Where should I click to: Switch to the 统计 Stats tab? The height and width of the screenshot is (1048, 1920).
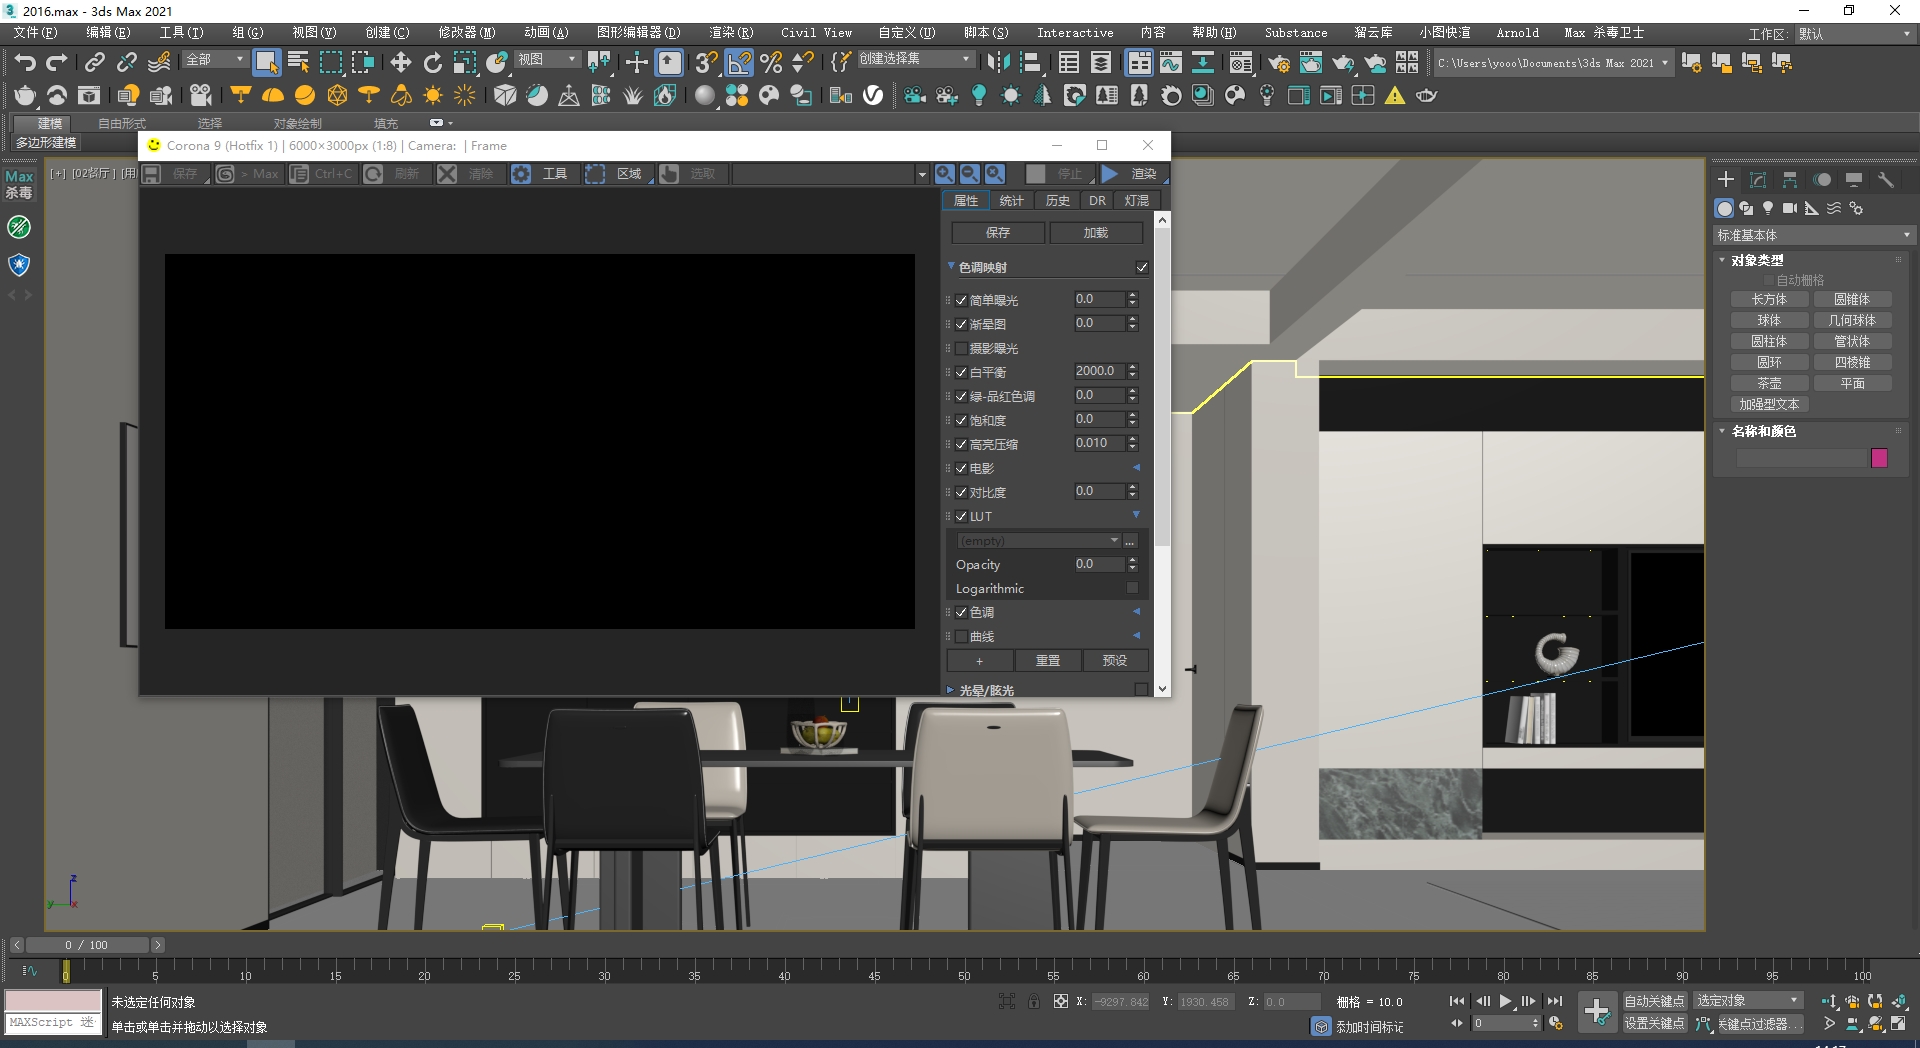tap(1012, 200)
